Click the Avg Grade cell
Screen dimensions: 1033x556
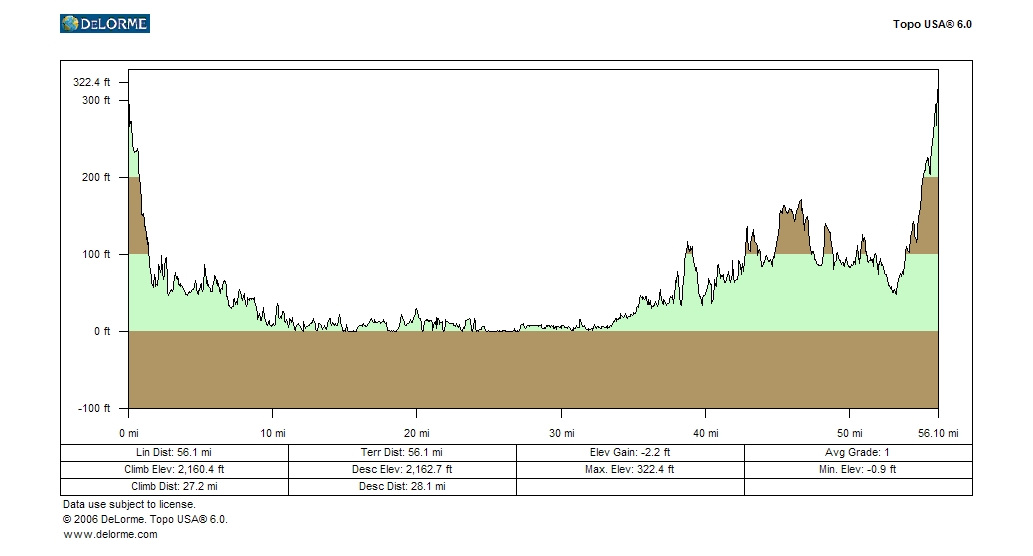(x=858, y=452)
